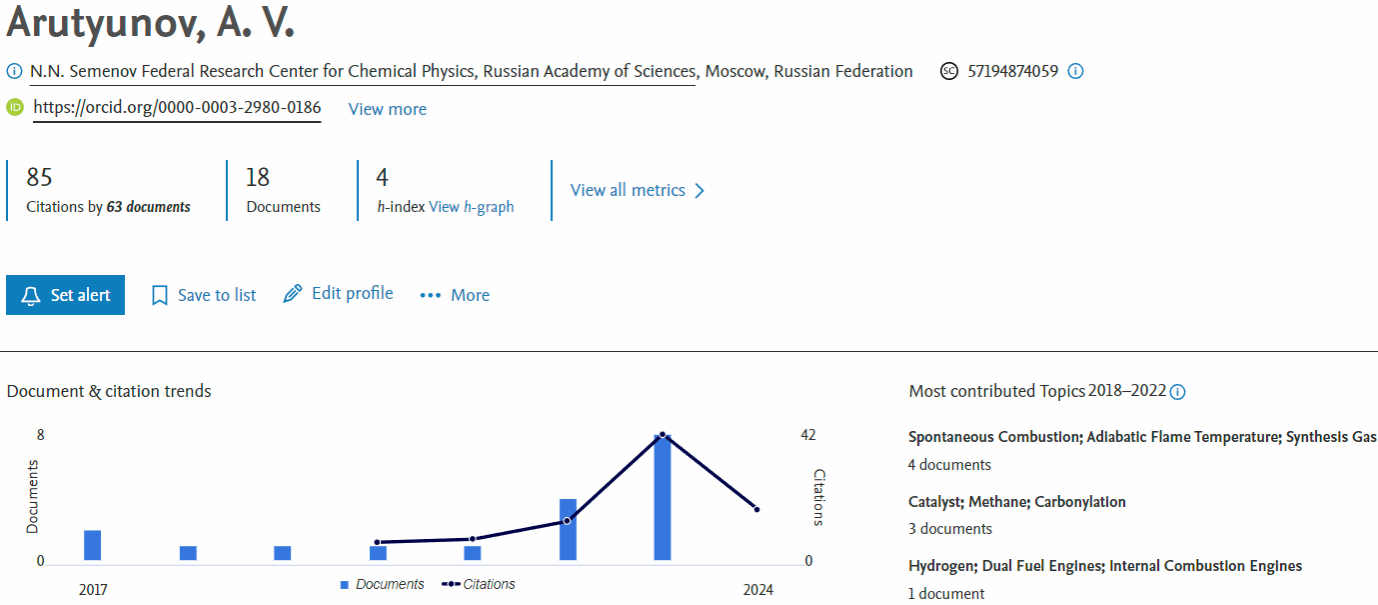The width and height of the screenshot is (1378, 605).
Task: Open the Spontaneous Combustion topic
Action: pyautogui.click(x=1142, y=437)
